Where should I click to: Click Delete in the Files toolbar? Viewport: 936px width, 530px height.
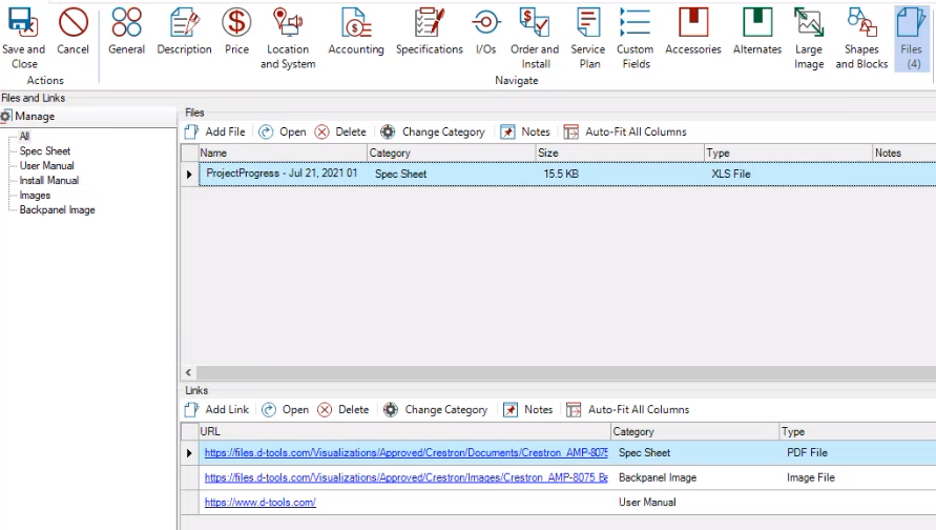(x=340, y=132)
